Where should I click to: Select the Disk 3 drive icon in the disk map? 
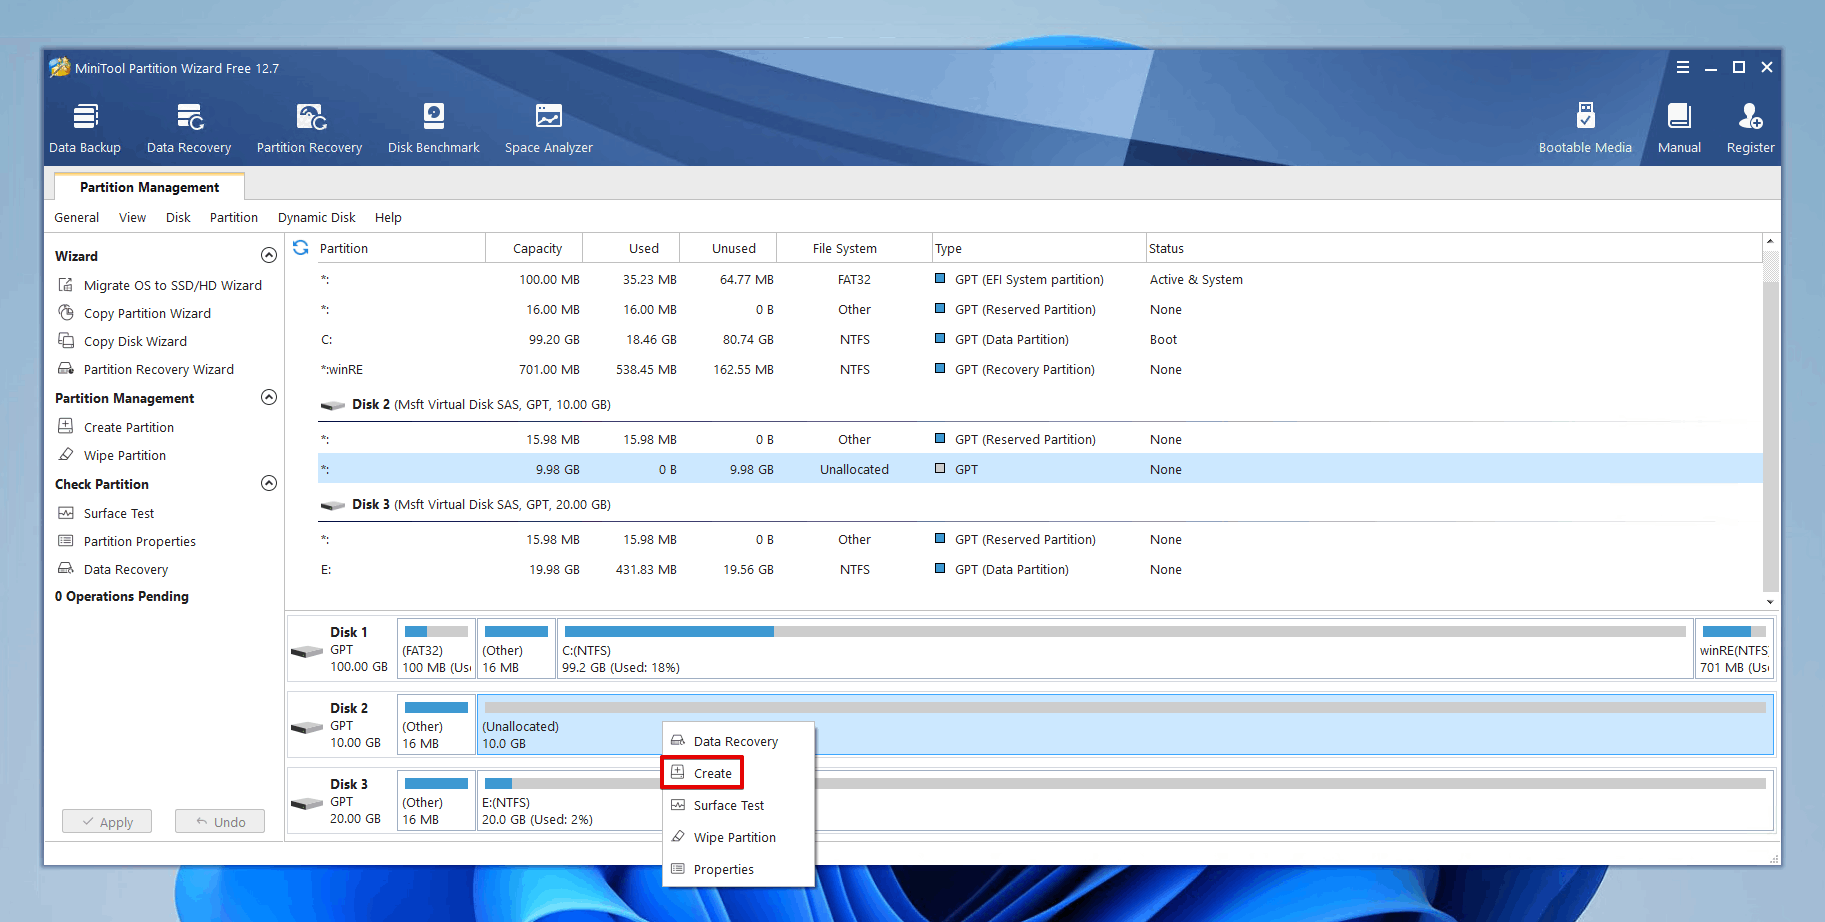click(307, 803)
